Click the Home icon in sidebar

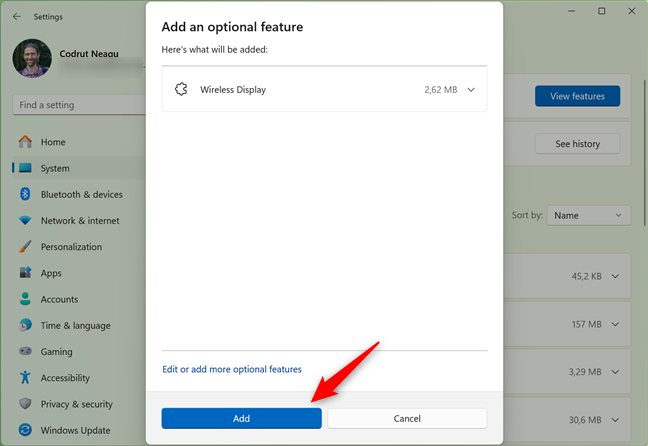coord(25,142)
